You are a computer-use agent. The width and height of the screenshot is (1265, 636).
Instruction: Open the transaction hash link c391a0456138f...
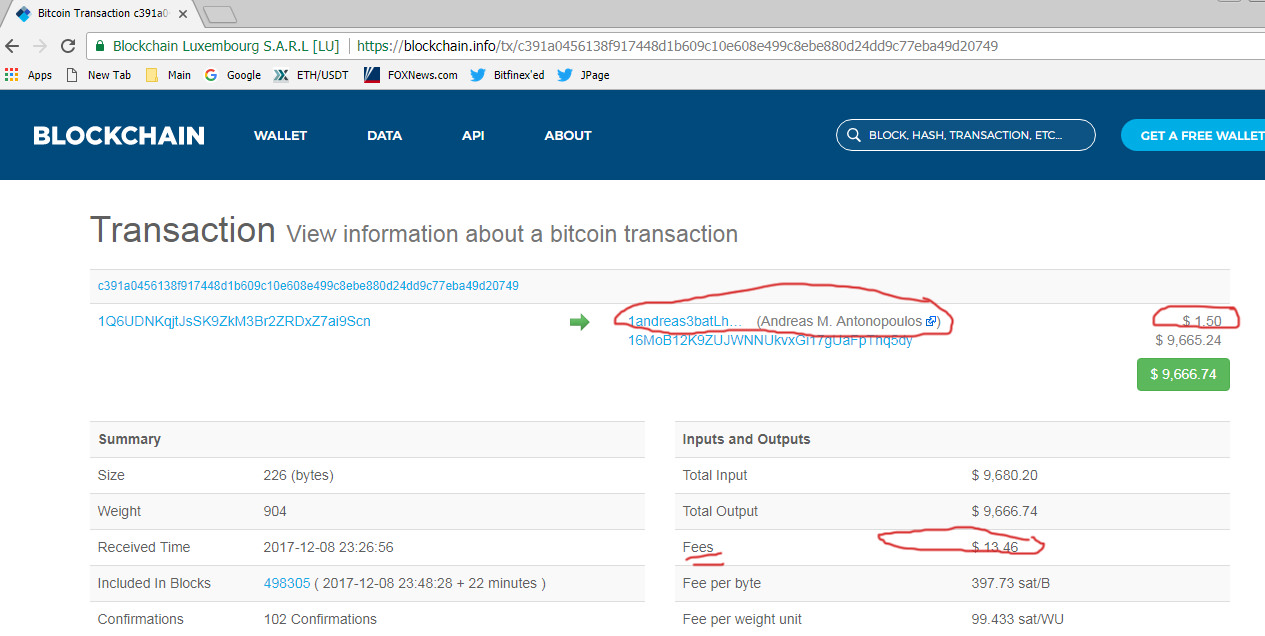pos(308,286)
